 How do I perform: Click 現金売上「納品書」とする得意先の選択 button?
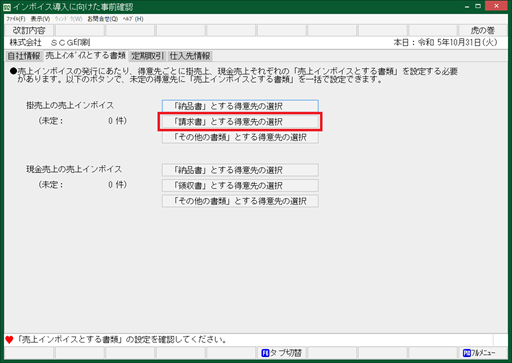click(240, 170)
